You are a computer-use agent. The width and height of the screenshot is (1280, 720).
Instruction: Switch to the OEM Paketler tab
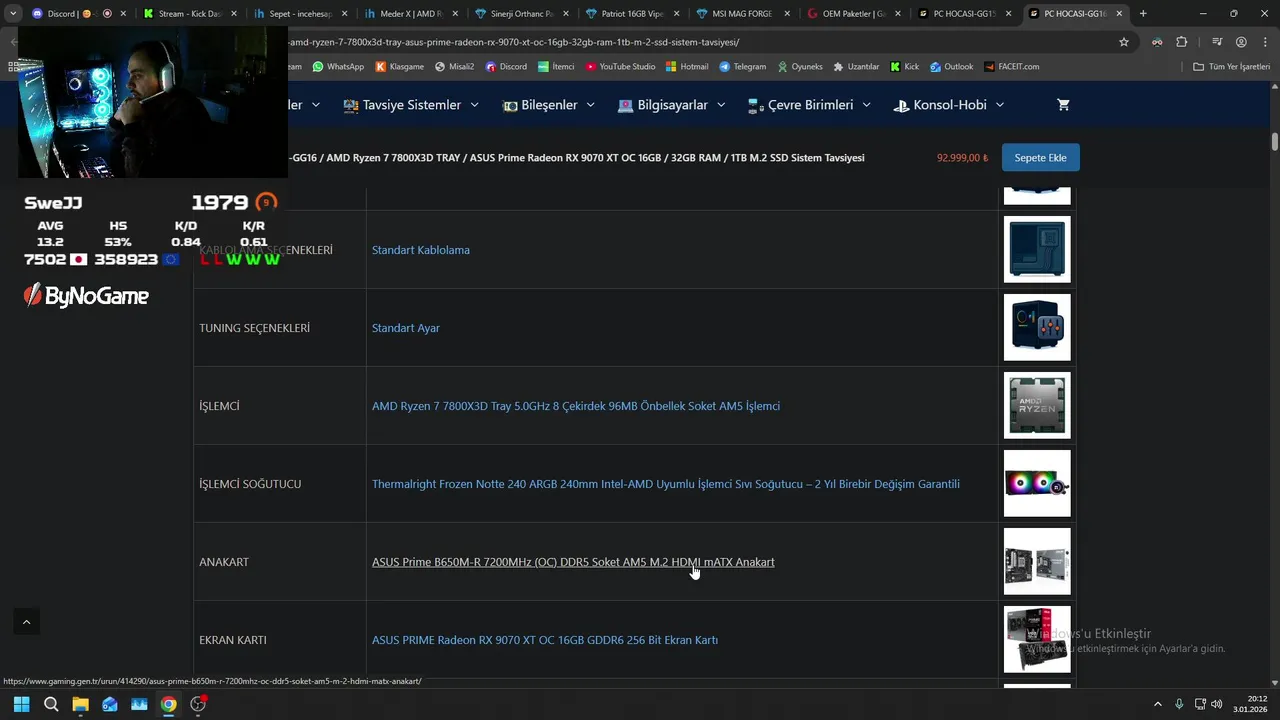[x=852, y=14]
